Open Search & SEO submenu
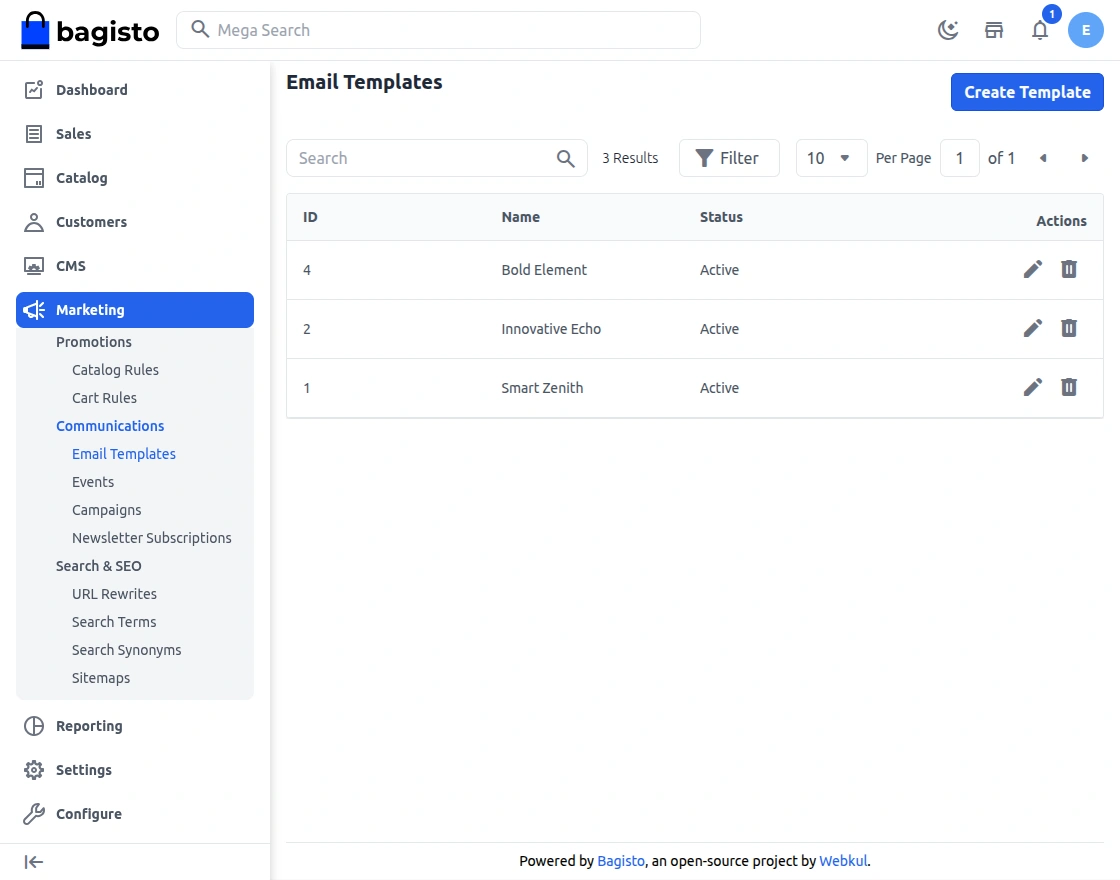 pos(99,566)
